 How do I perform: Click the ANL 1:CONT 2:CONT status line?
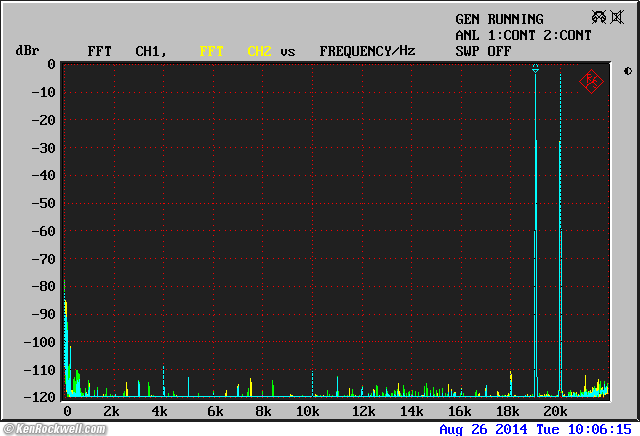pyautogui.click(x=523, y=35)
